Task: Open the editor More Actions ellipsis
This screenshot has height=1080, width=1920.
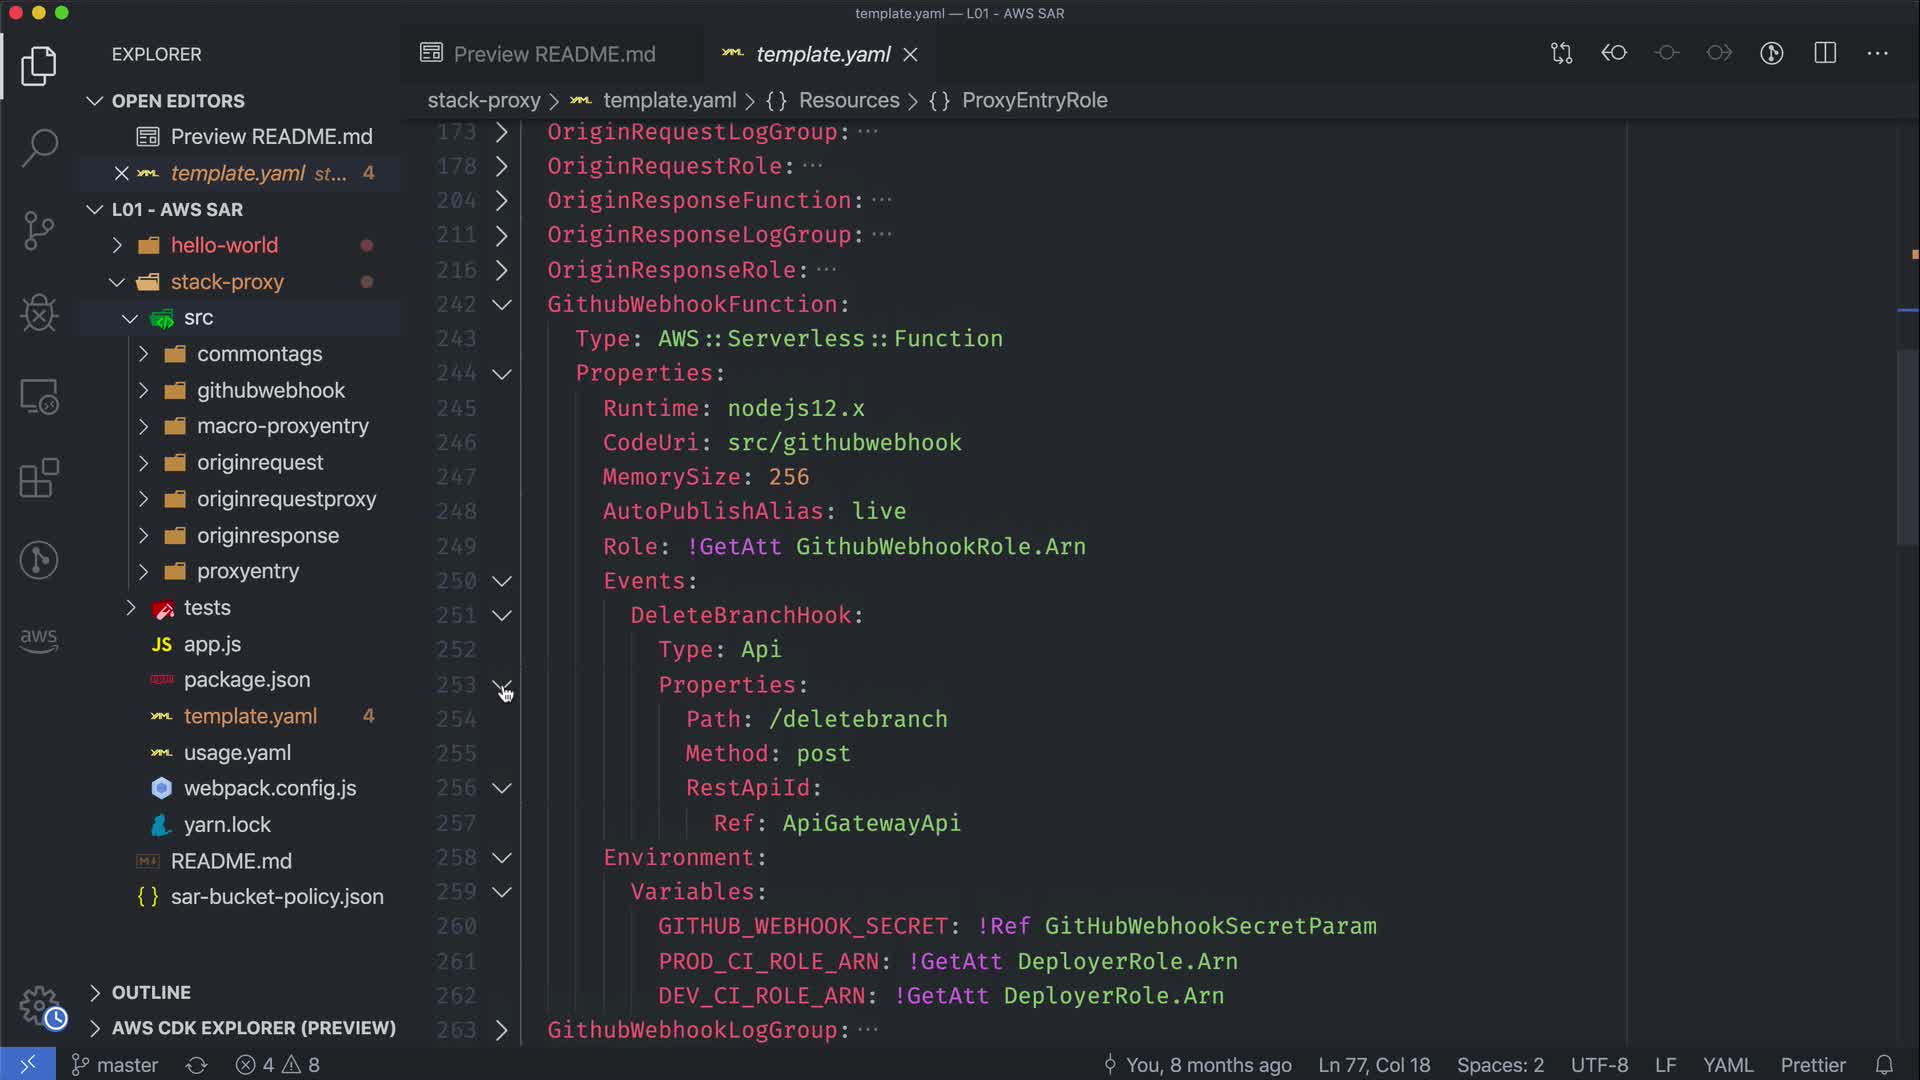Action: [1877, 53]
